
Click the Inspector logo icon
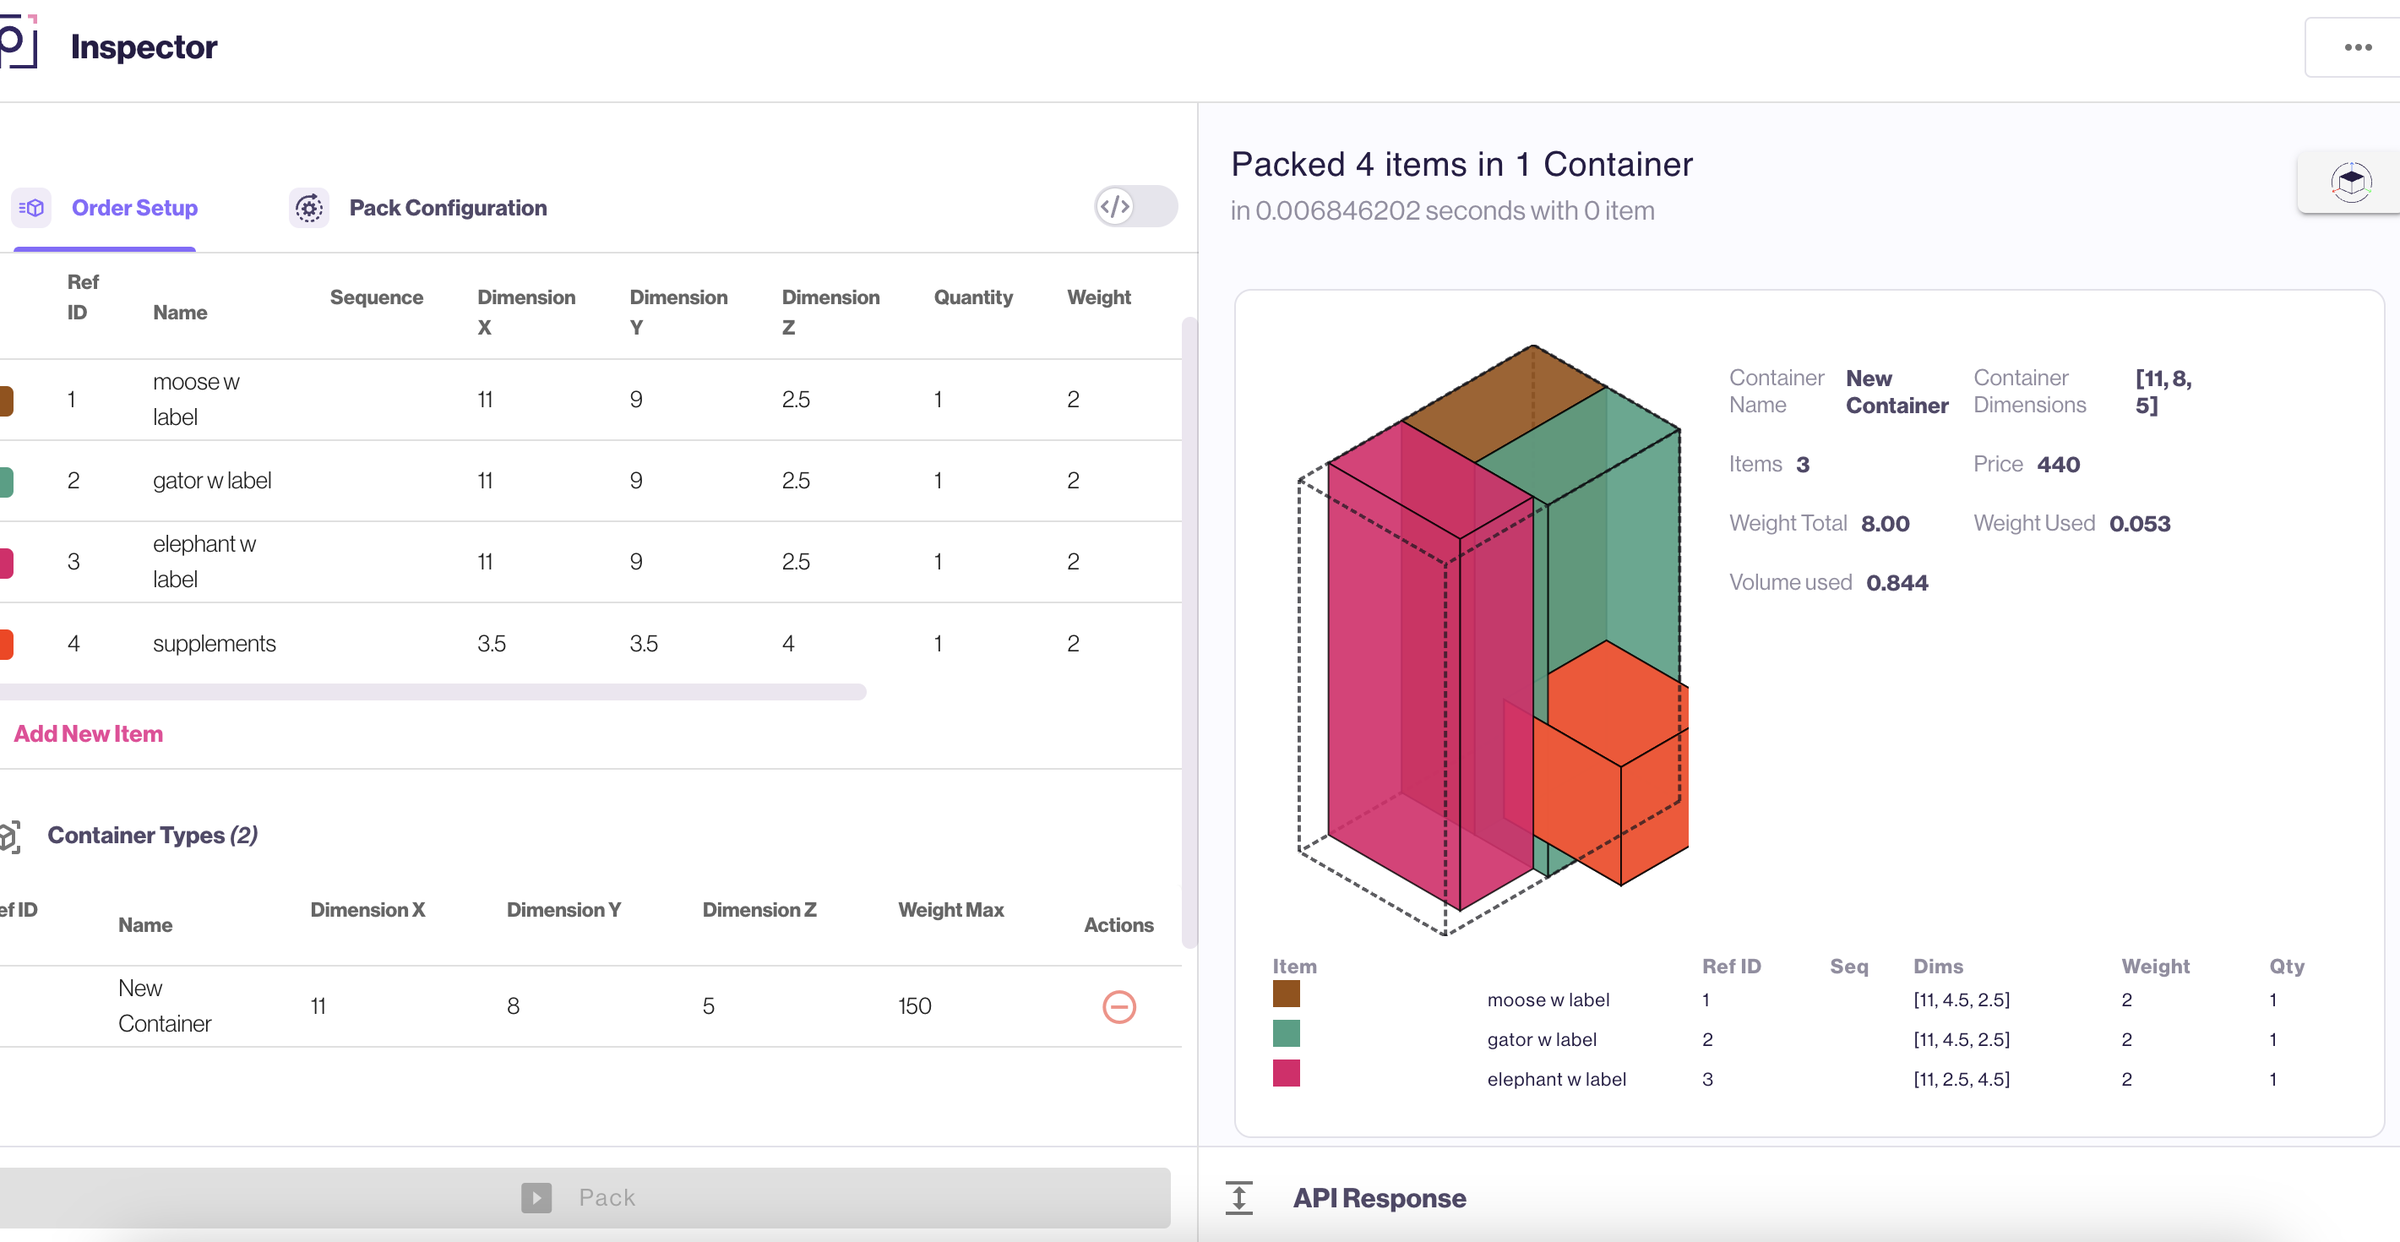[x=18, y=42]
